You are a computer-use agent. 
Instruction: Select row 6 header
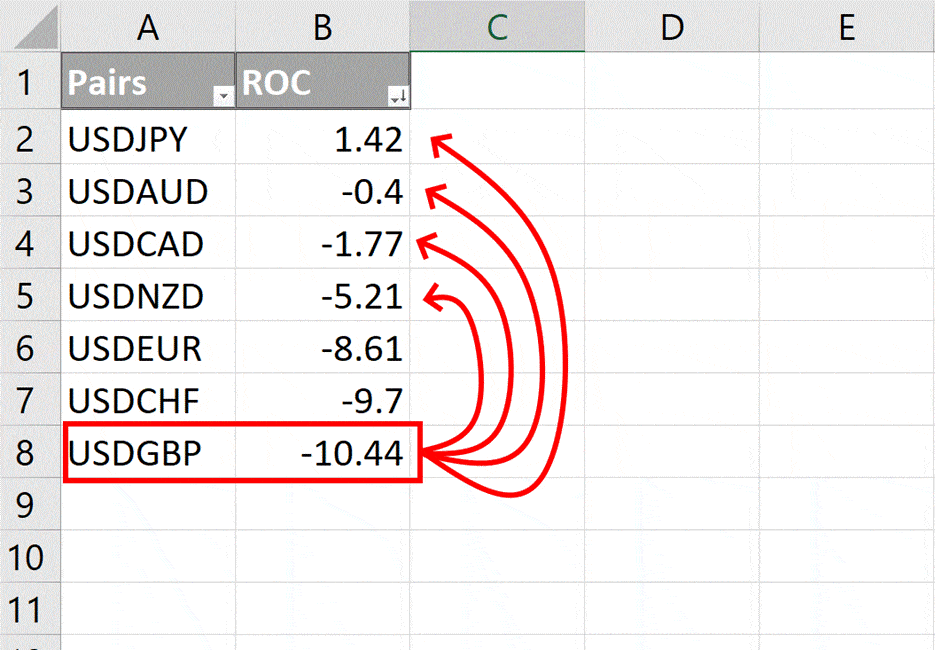pyautogui.click(x=30, y=347)
